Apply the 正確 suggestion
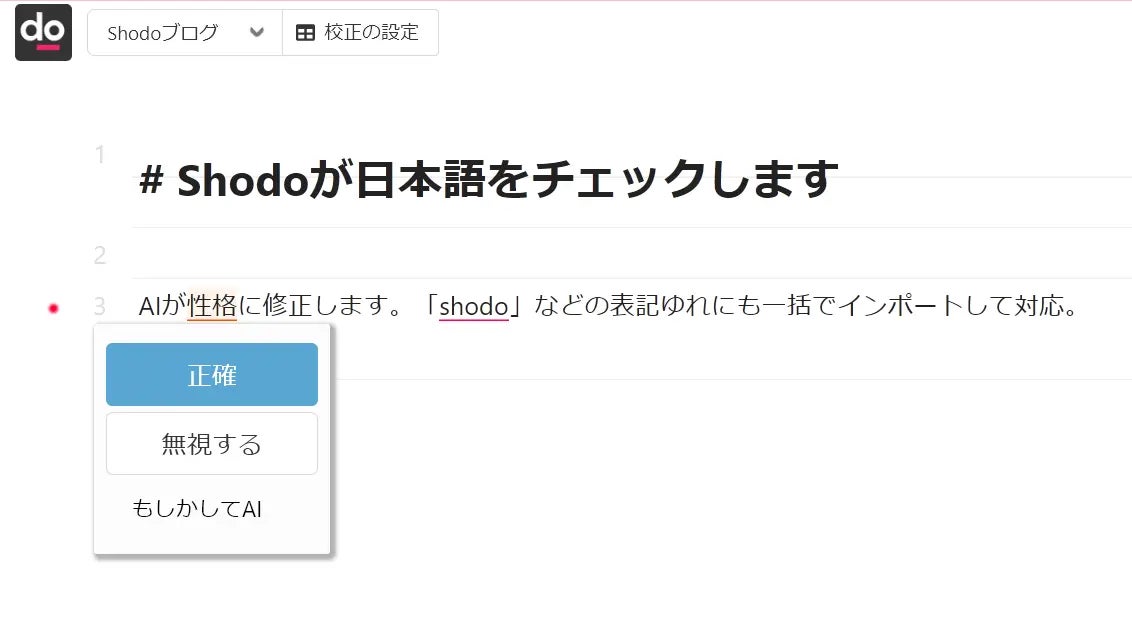The image size is (1132, 621). pyautogui.click(x=212, y=374)
